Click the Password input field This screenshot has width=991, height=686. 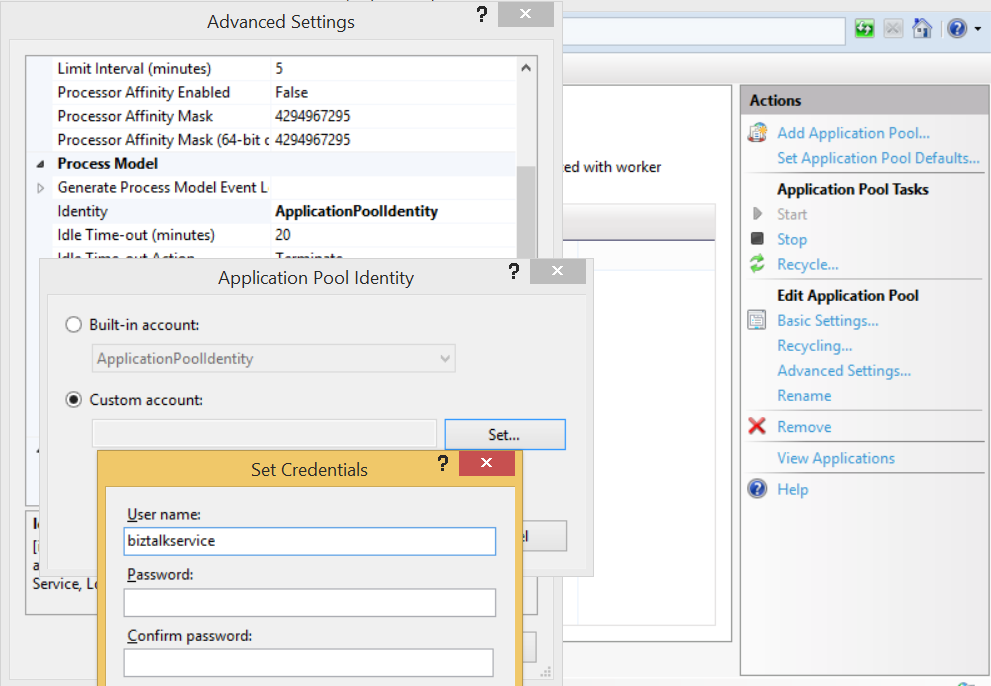(x=310, y=603)
